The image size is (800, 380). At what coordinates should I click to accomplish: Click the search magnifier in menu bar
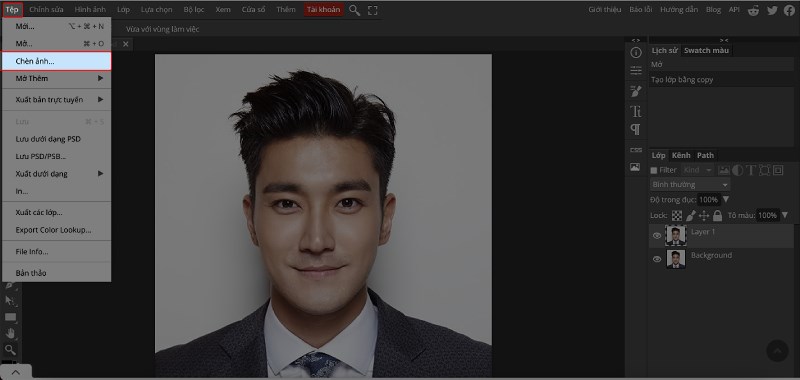354,10
